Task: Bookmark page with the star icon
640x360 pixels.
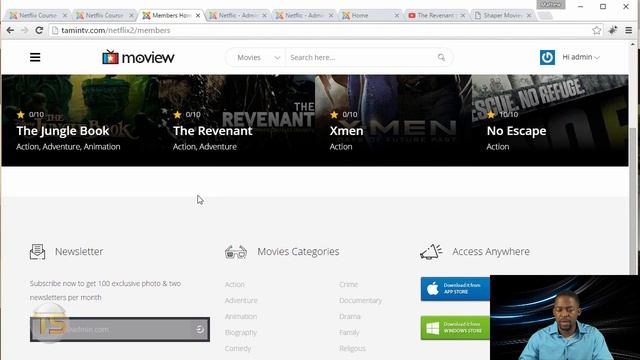Action: pos(597,30)
